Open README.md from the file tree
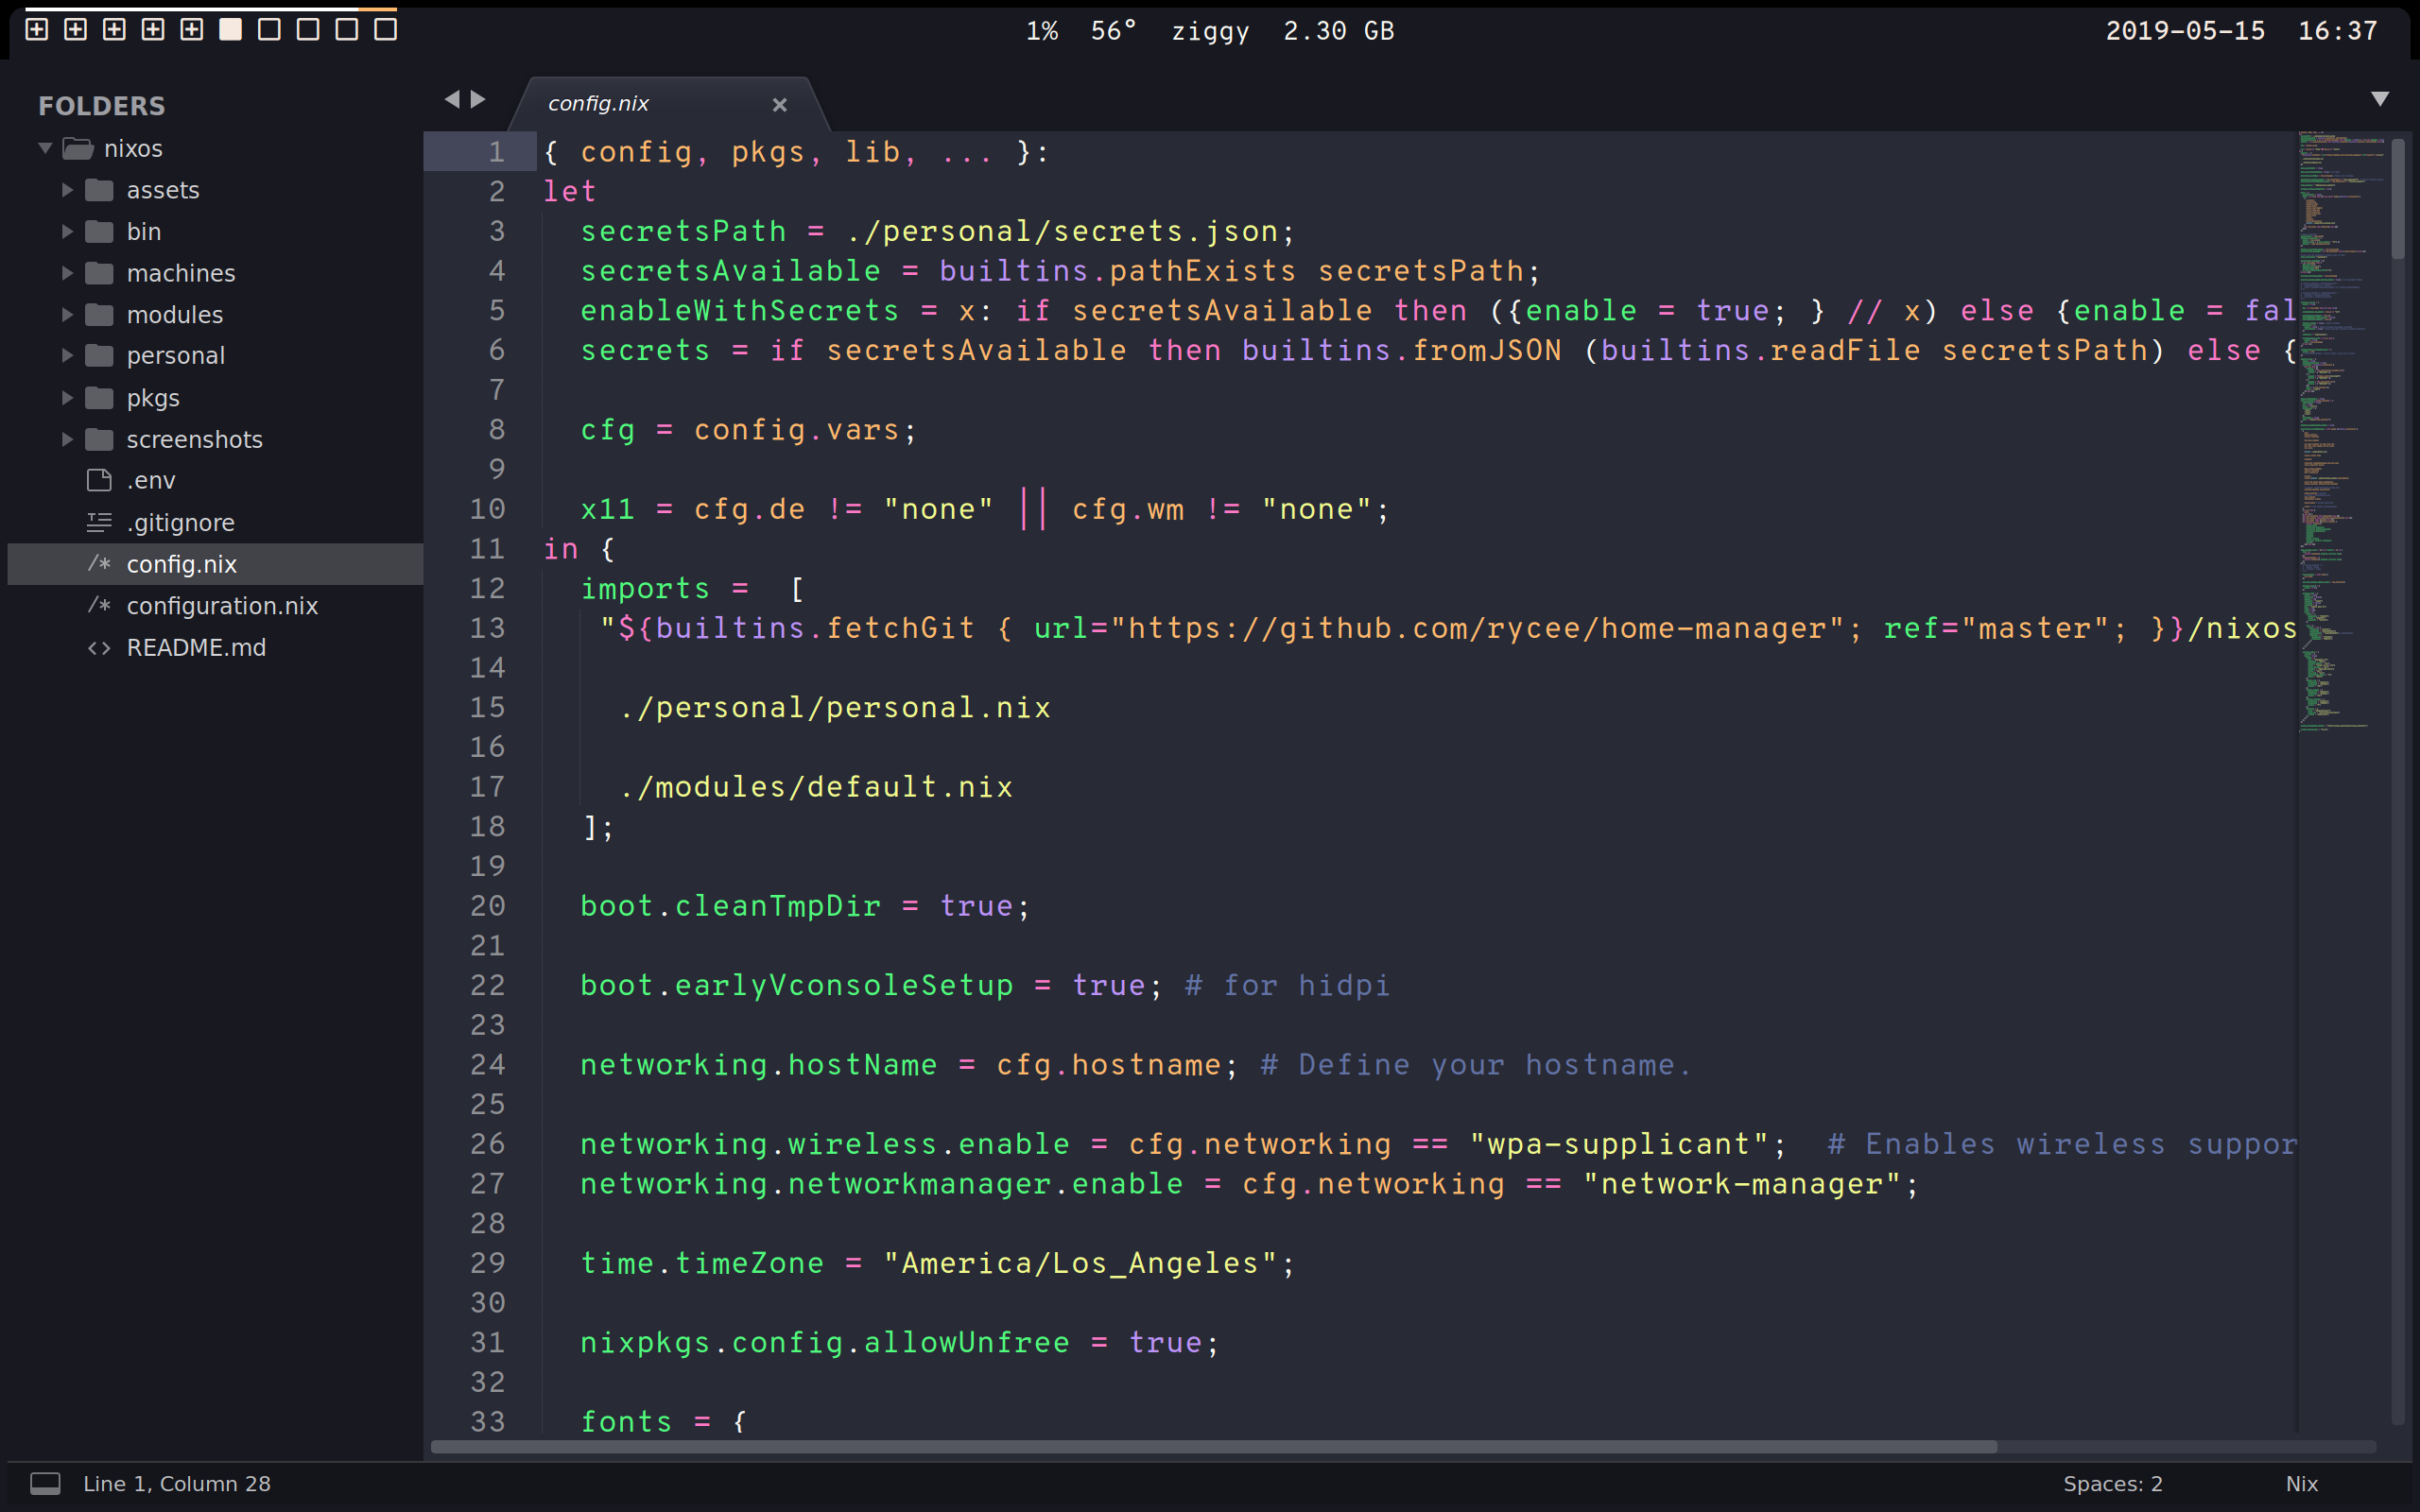This screenshot has height=1512, width=2420. 196,648
